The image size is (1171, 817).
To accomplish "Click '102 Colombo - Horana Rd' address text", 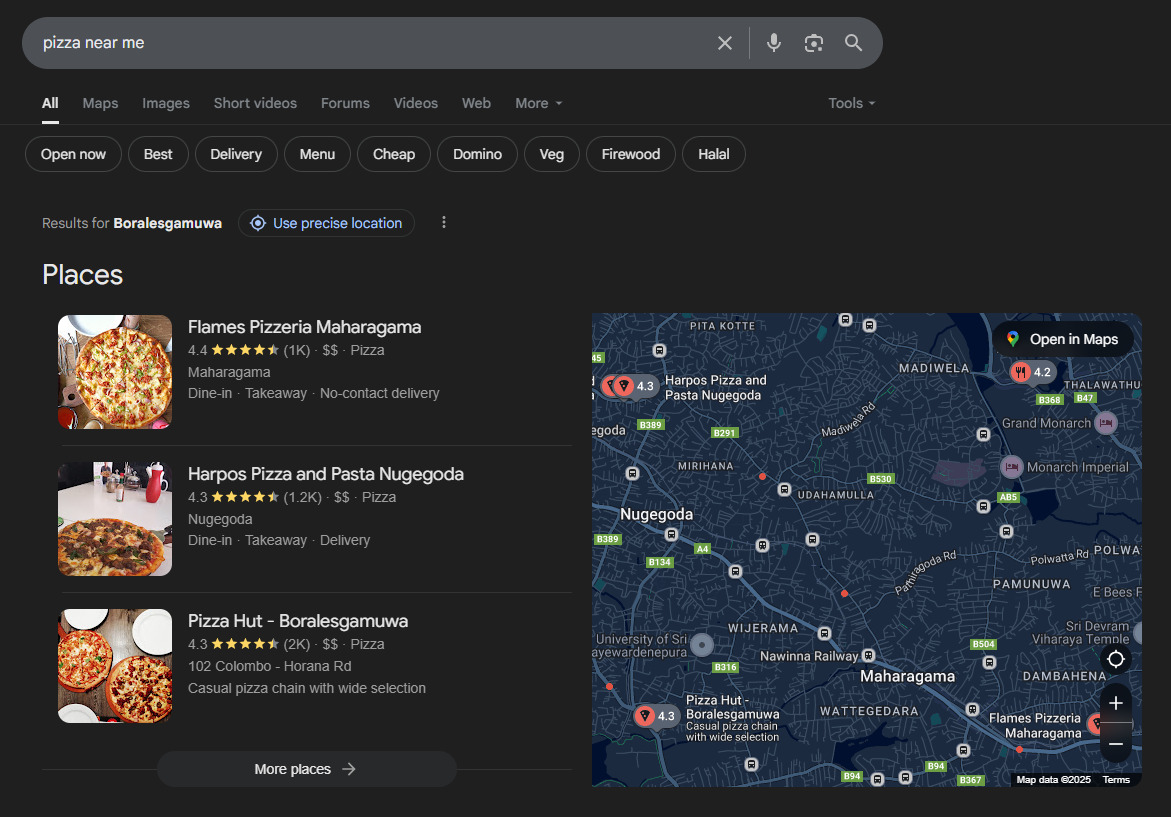I will 270,666.
